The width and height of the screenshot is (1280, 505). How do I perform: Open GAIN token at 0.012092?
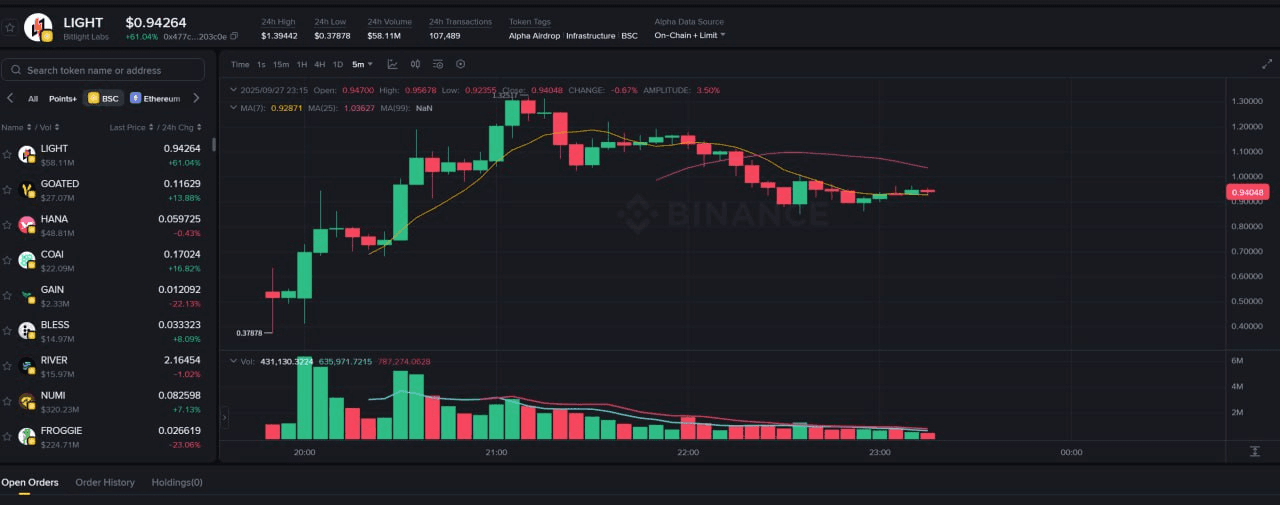coord(108,295)
